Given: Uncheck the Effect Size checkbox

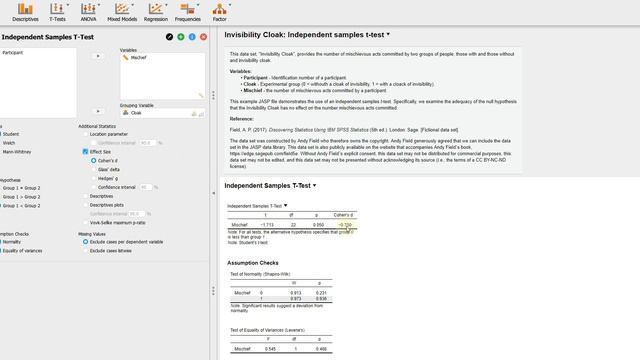Looking at the screenshot, I should pyautogui.click(x=85, y=151).
